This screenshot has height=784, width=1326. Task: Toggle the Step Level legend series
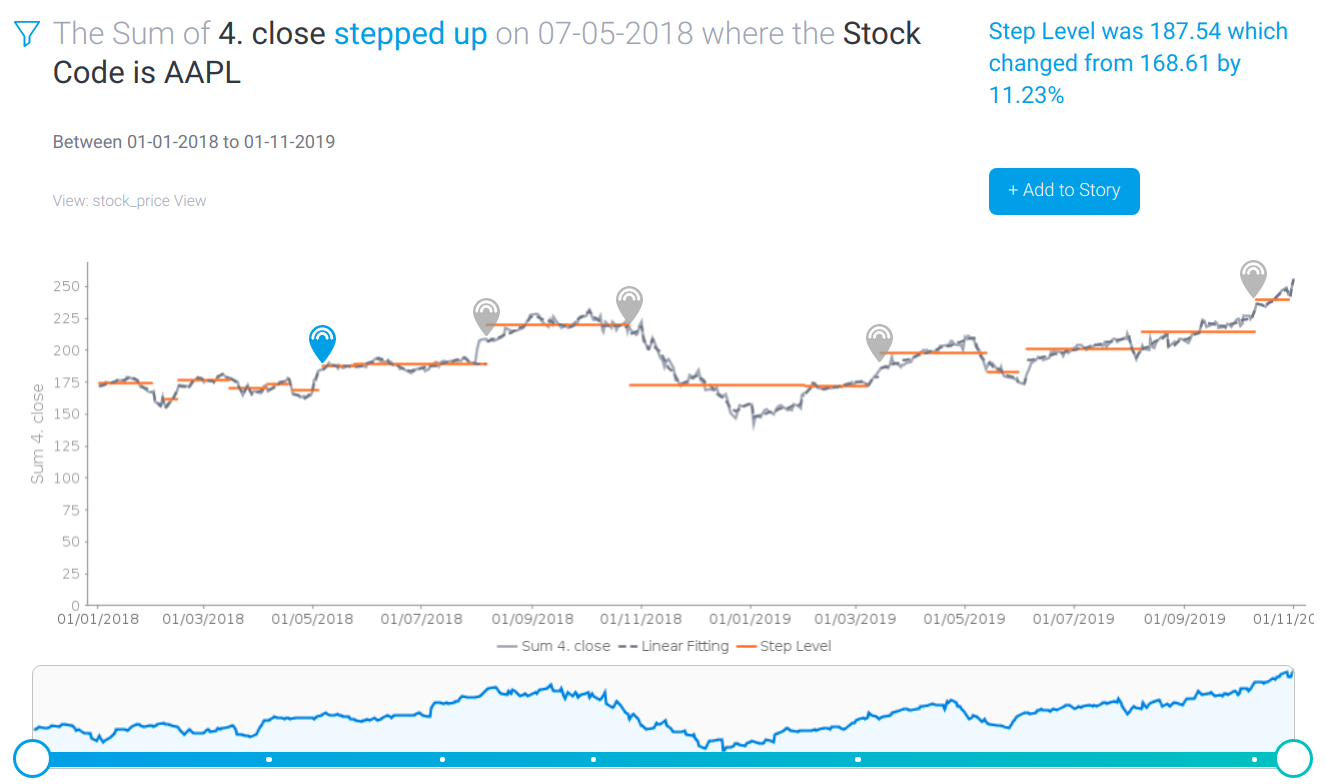click(784, 646)
